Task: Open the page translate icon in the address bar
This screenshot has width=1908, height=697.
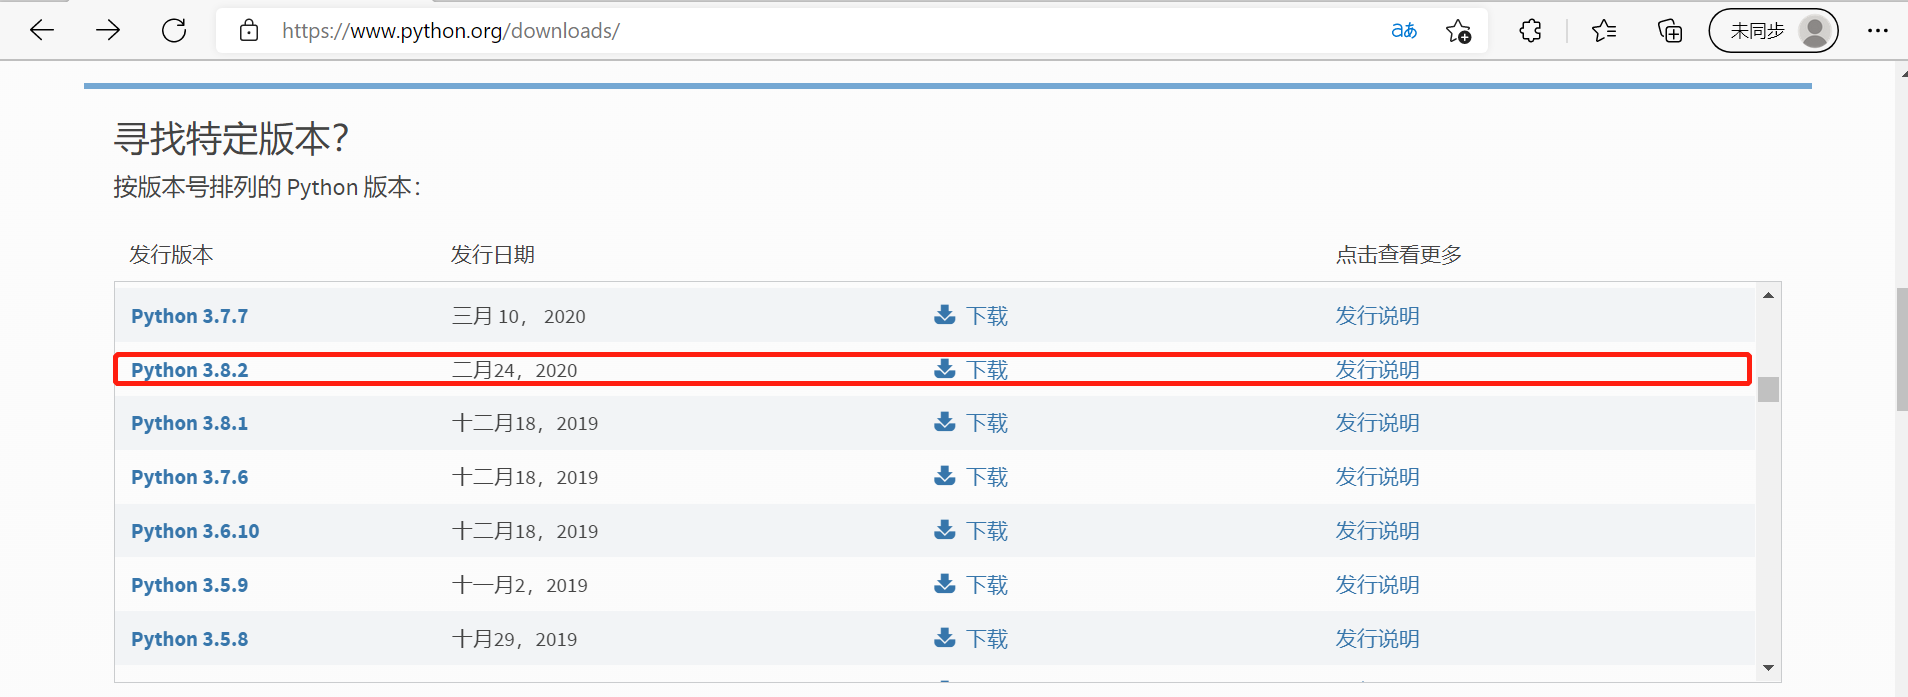Action: (1404, 31)
